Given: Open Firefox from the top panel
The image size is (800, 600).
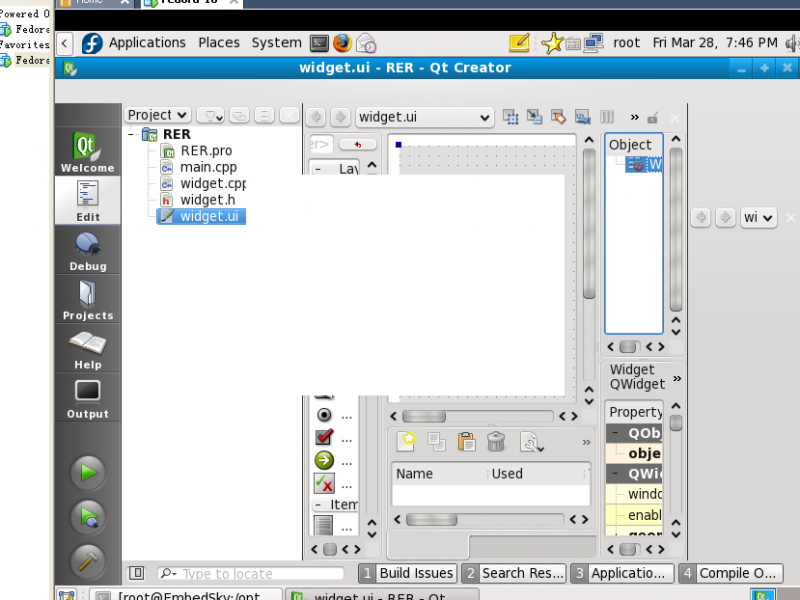Looking at the screenshot, I should click(x=343, y=43).
